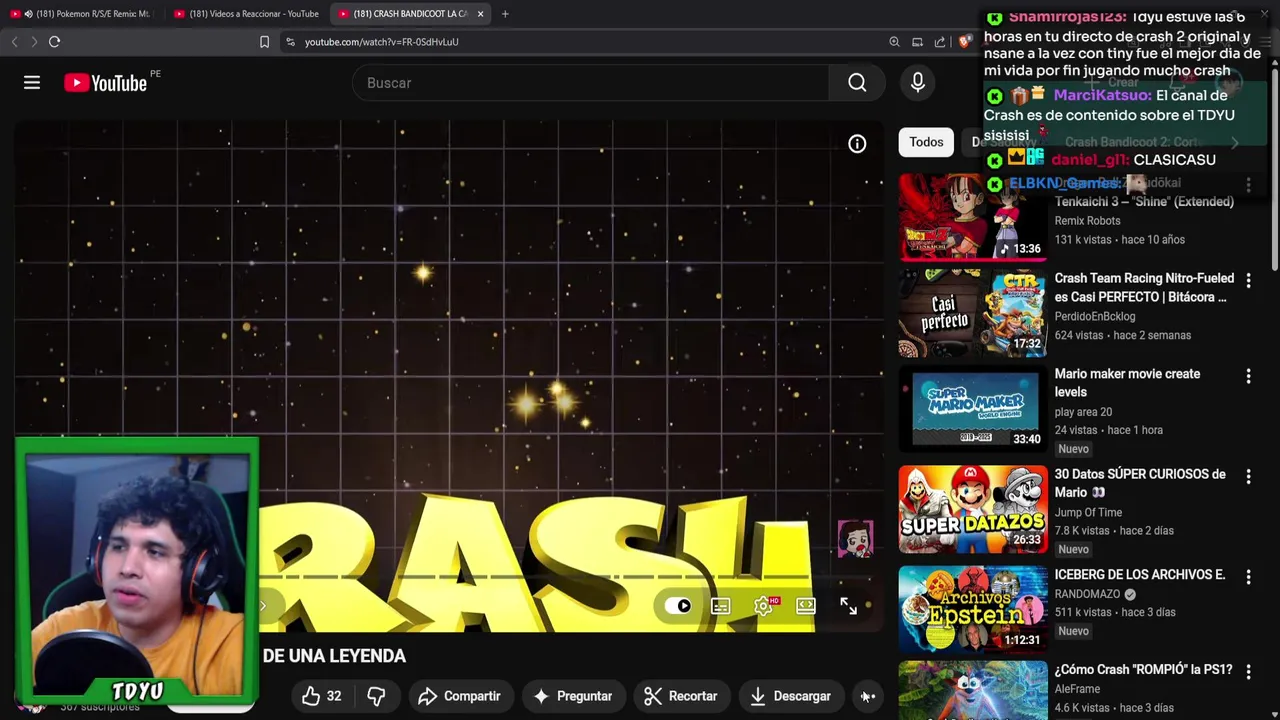1280x720 pixels.
Task: Open the ¿Cómo Crash "ROMPIÓ" la PS1? title
Action: click(x=1143, y=670)
